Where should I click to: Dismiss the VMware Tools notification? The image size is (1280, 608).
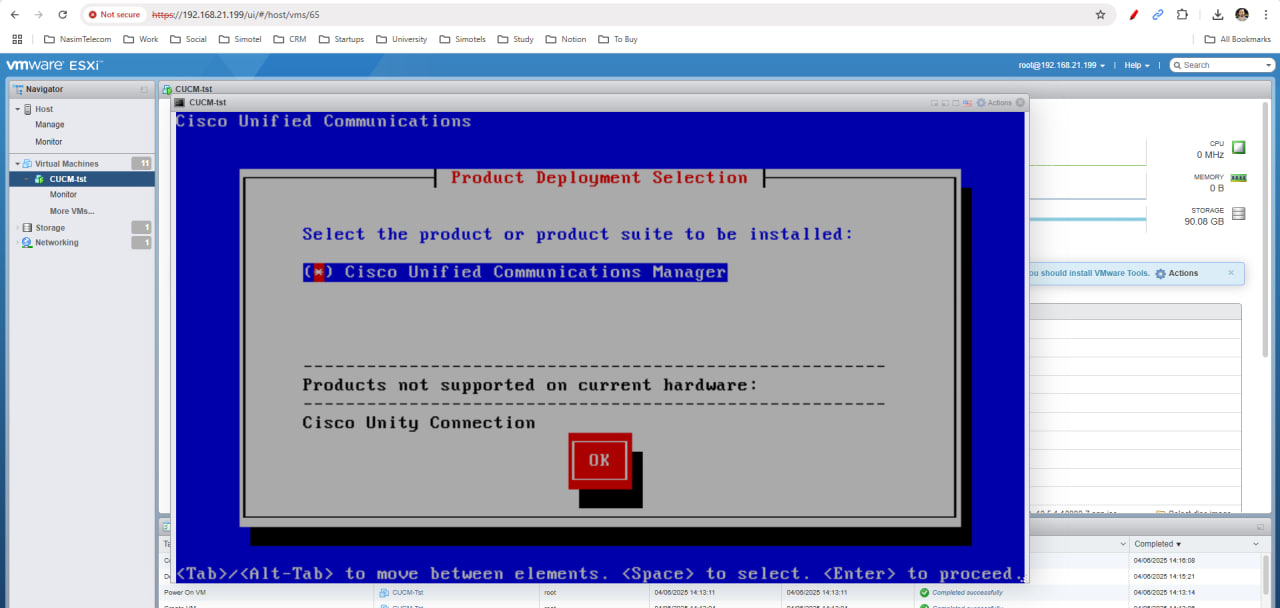(x=1231, y=272)
